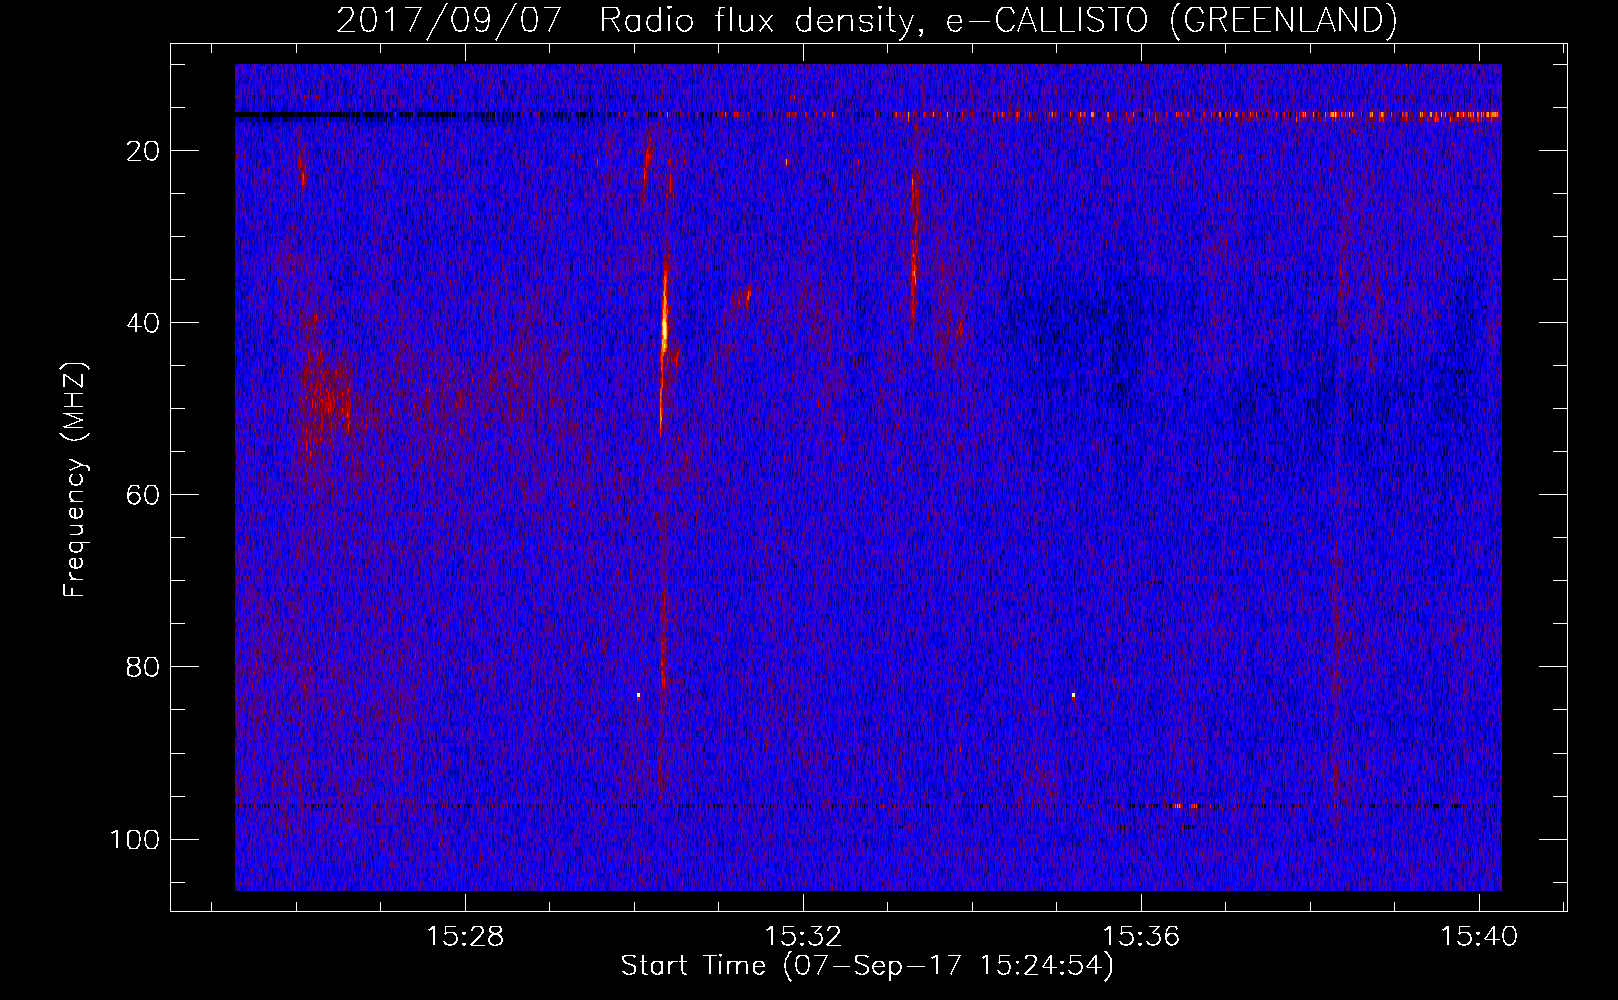Click the white dot near 15:30 below 80 MHz

[638, 695]
